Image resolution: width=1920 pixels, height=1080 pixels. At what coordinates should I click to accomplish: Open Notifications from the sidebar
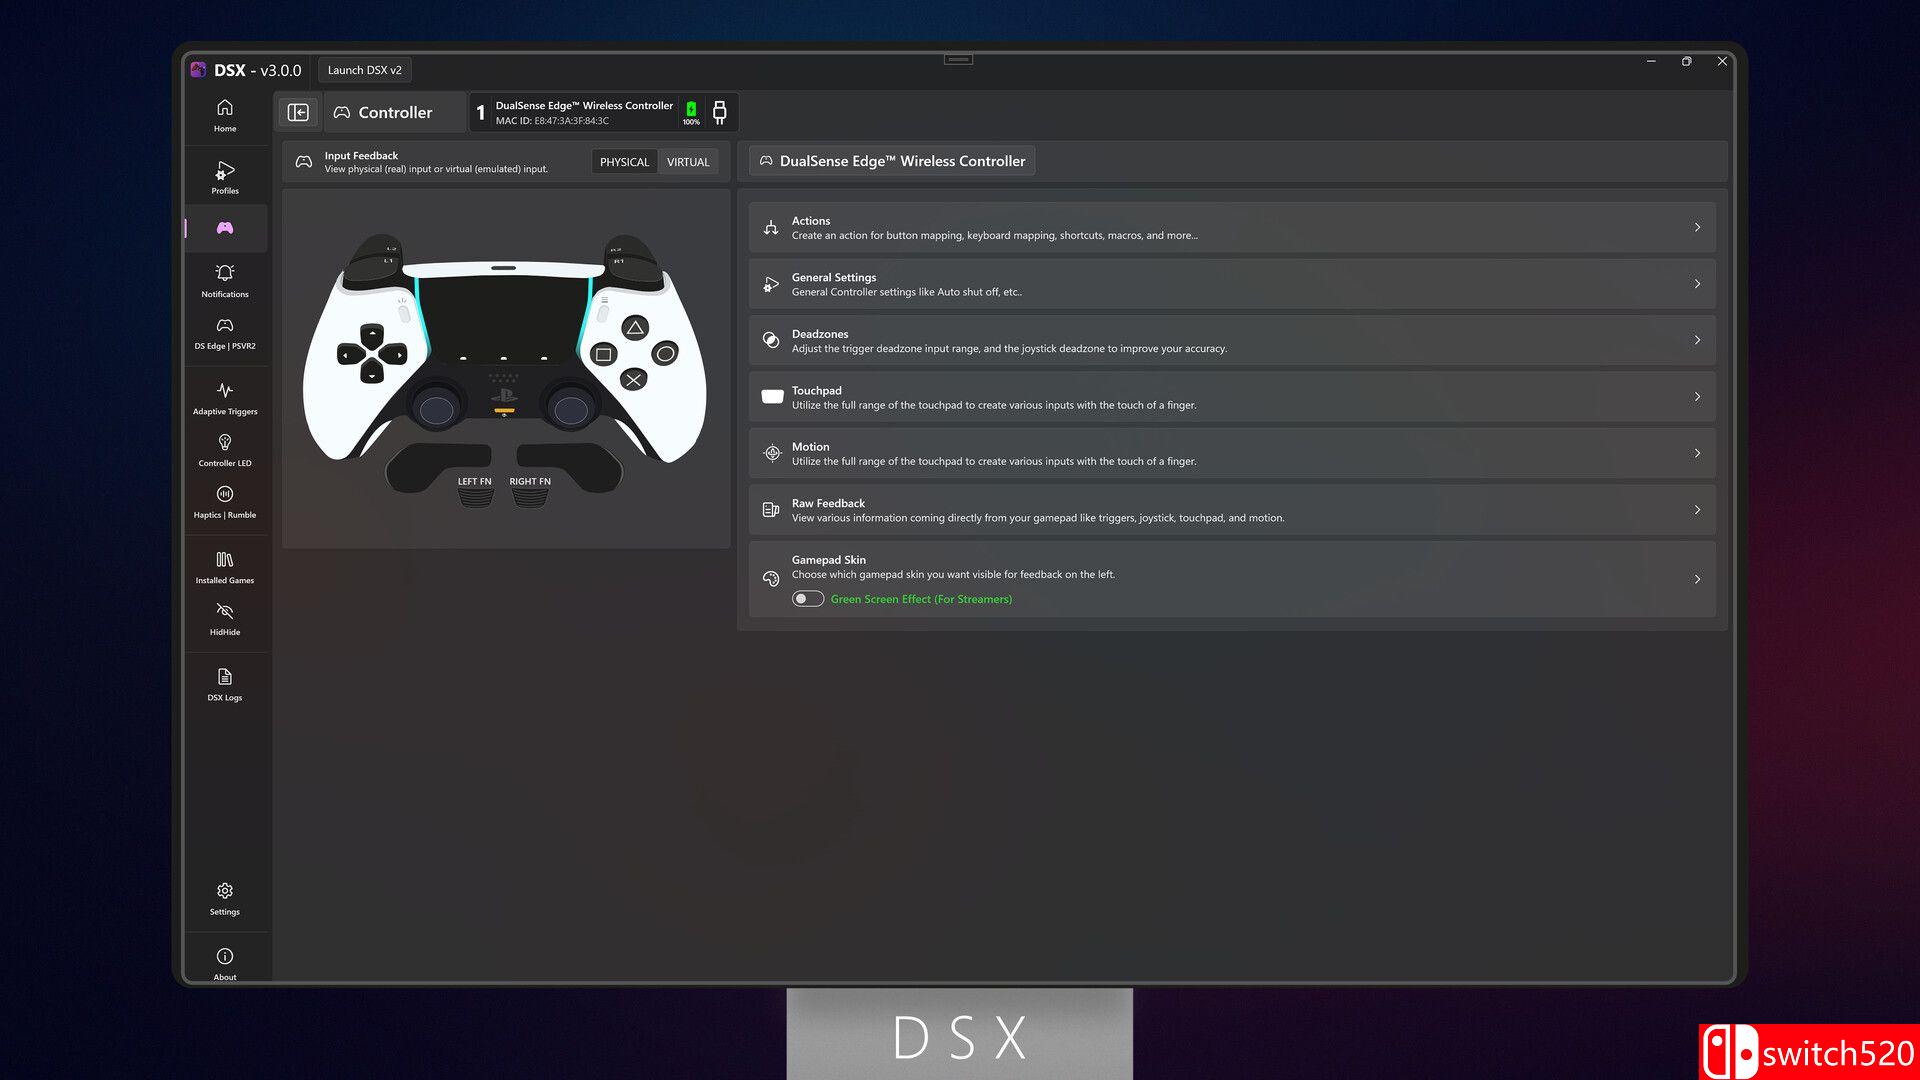(225, 281)
